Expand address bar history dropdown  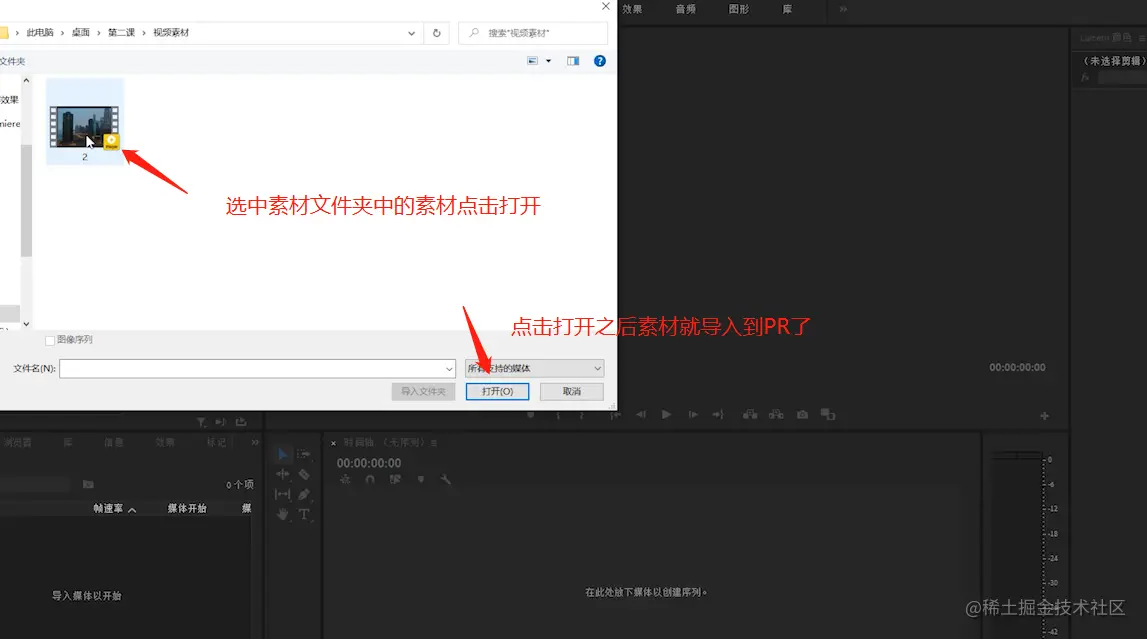tap(411, 33)
